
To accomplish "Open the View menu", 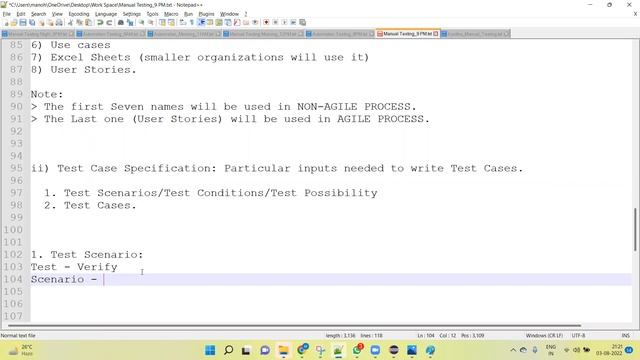I will click(57, 14).
